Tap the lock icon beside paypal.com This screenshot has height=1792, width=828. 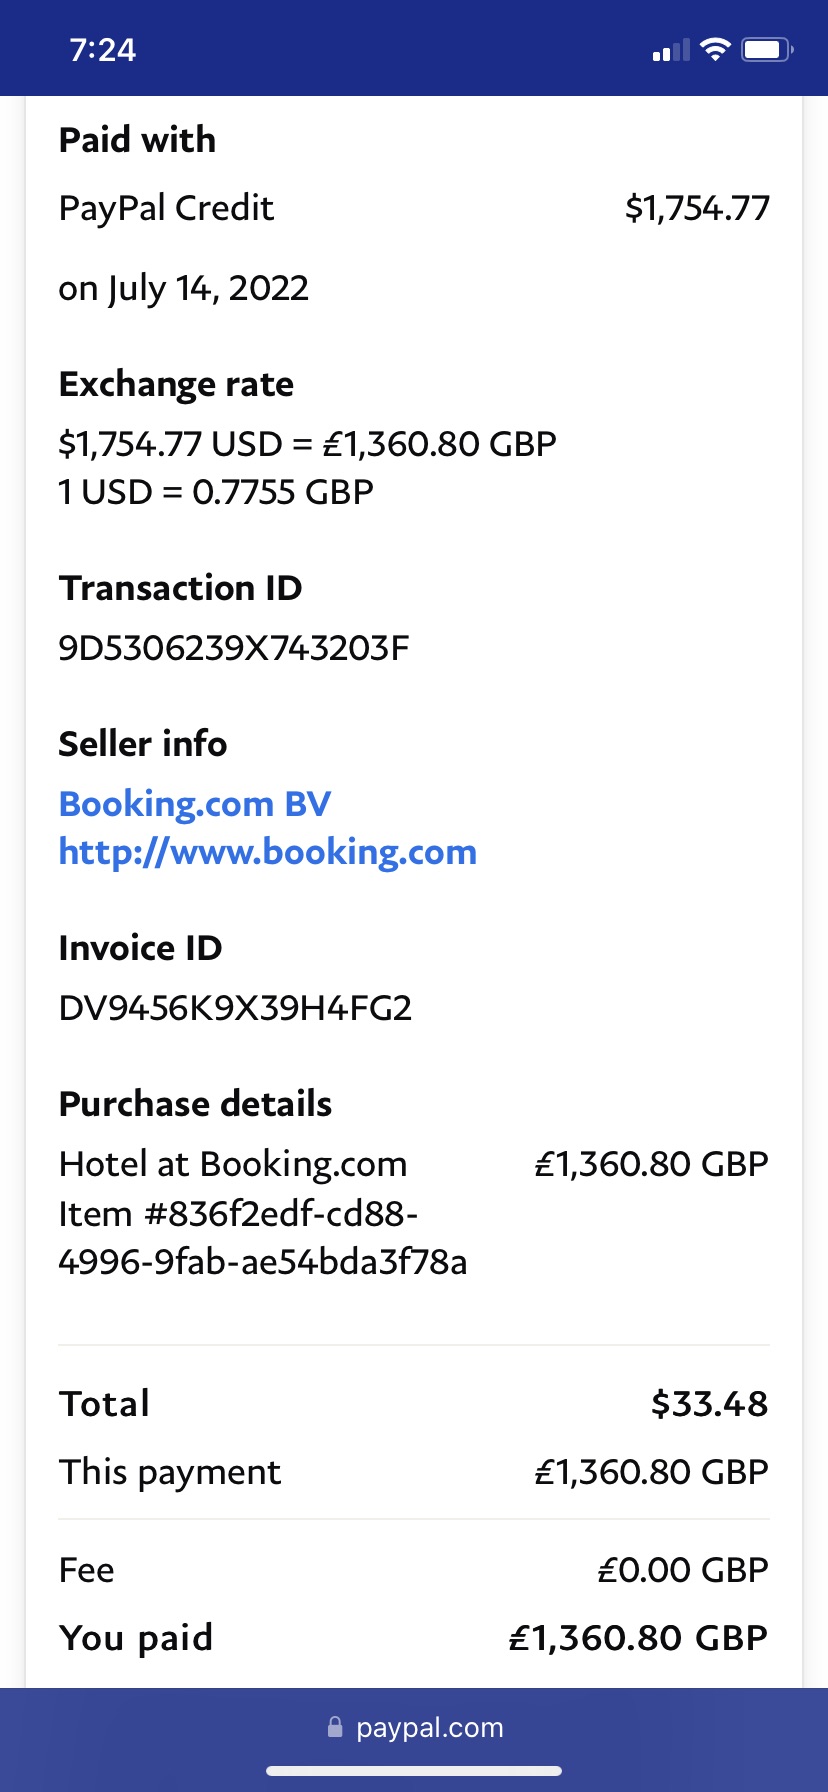(335, 1727)
